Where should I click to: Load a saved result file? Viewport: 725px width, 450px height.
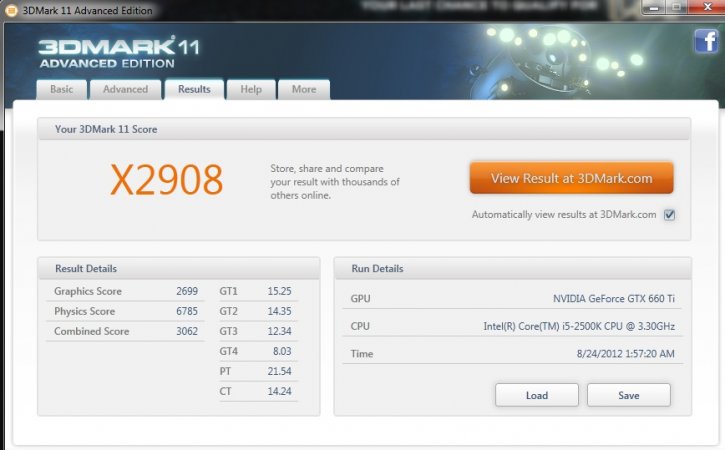[x=537, y=395]
